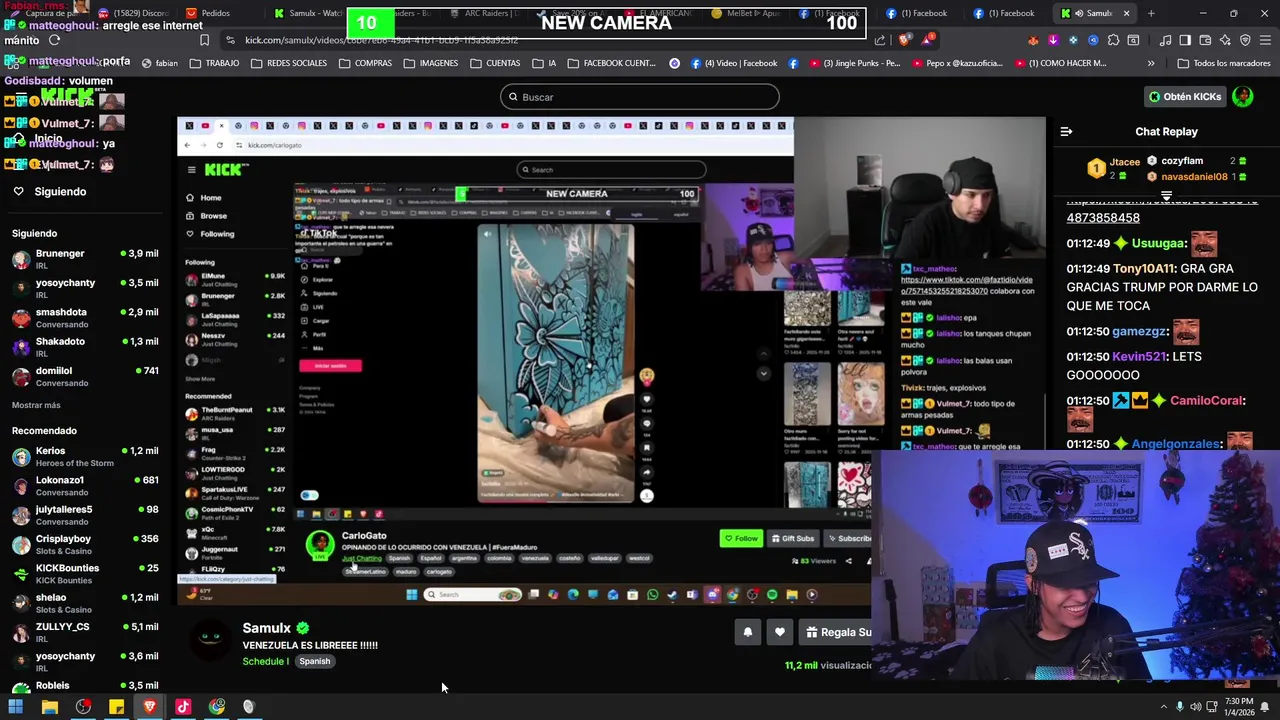Open the Brave media playlist music icon

(x=1165, y=40)
